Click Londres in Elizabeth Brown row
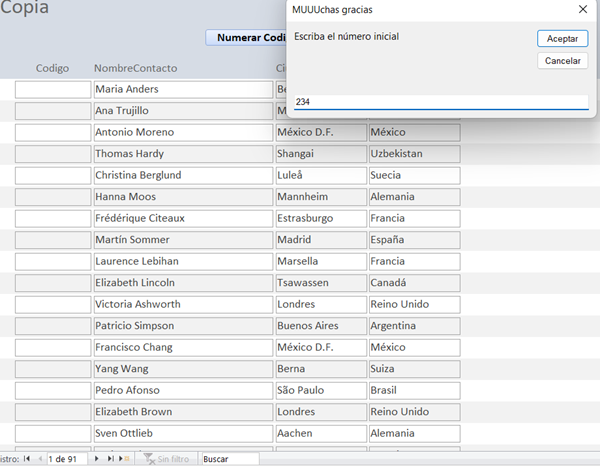Viewport: 600px width, 466px height. pyautogui.click(x=321, y=412)
